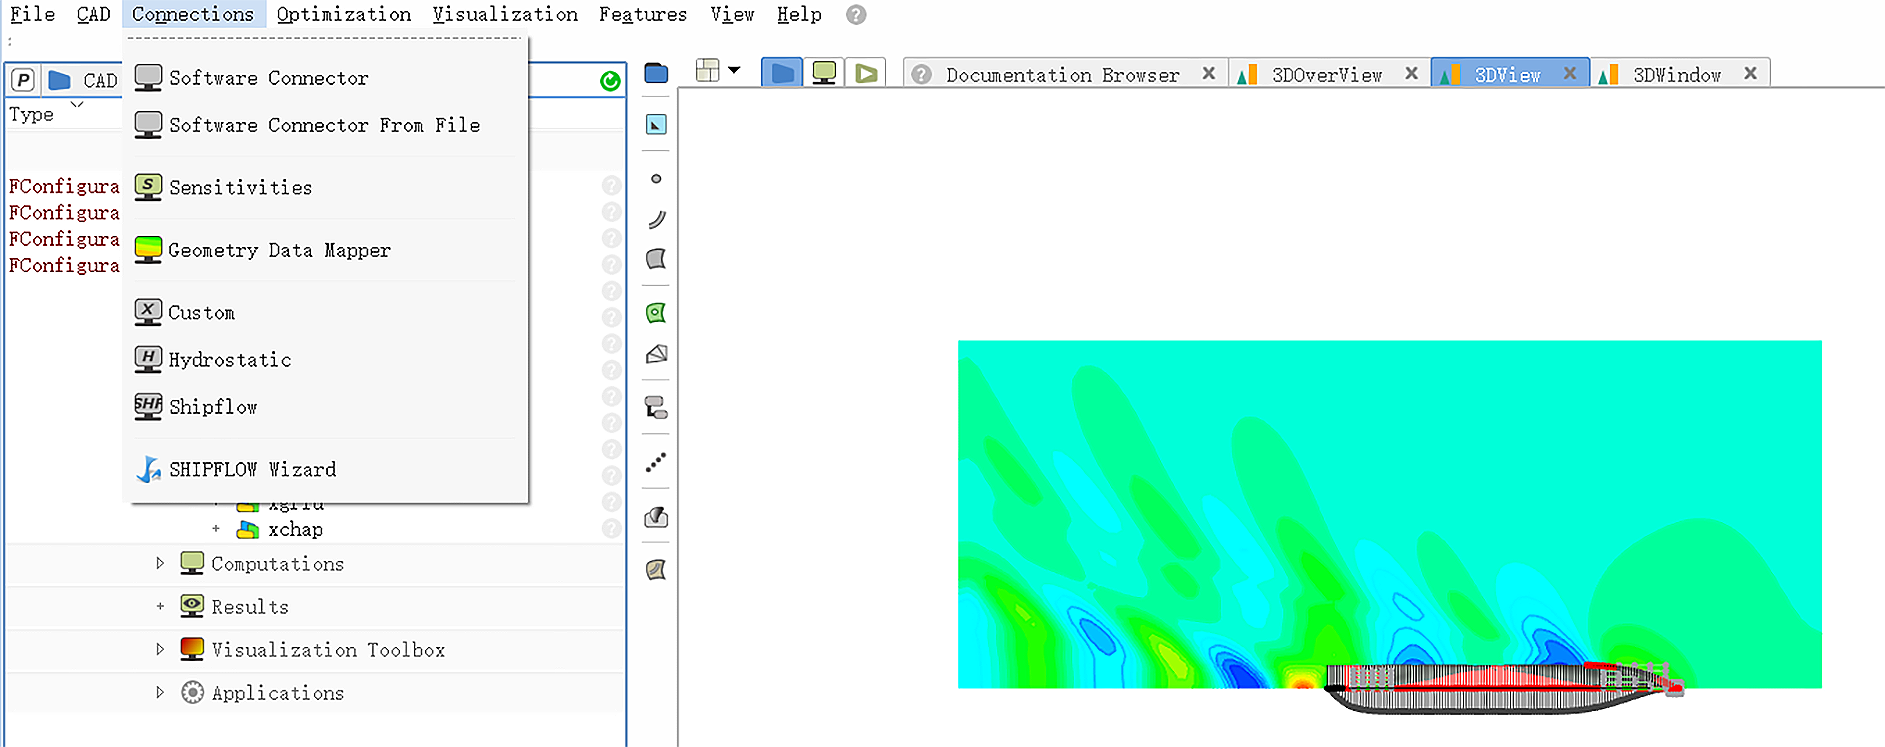Open the Features menu
The image size is (1885, 747).
pos(643,14)
